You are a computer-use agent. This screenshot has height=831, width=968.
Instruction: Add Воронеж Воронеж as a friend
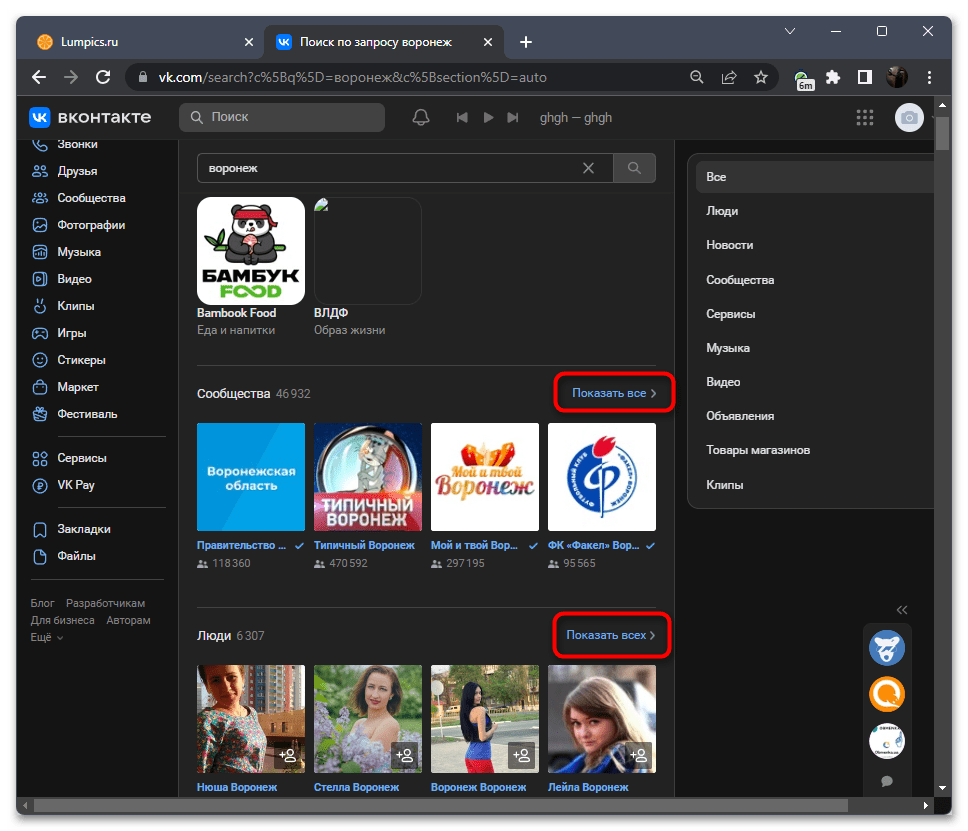tap(522, 755)
